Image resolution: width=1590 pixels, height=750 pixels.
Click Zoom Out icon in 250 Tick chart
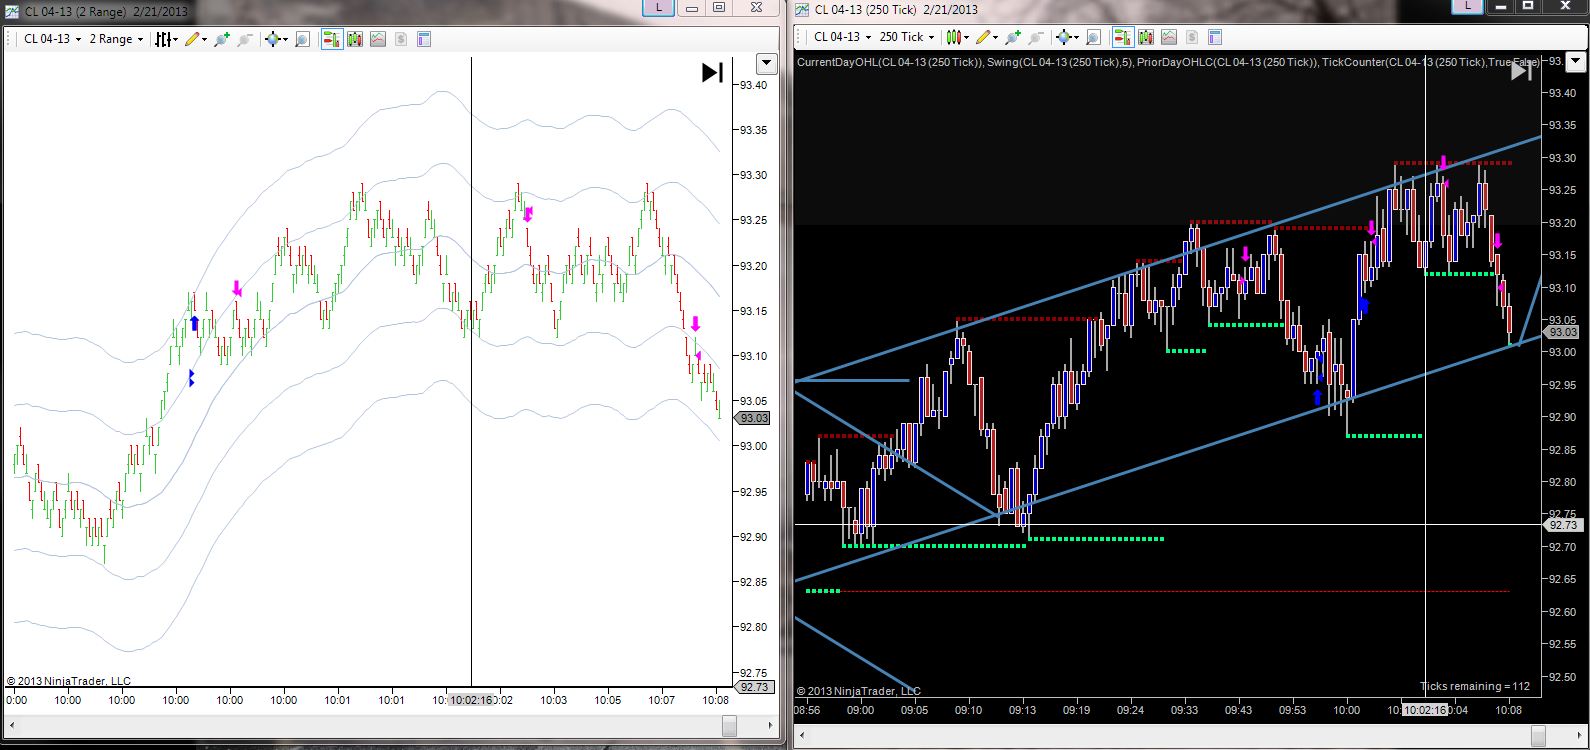(x=1035, y=37)
